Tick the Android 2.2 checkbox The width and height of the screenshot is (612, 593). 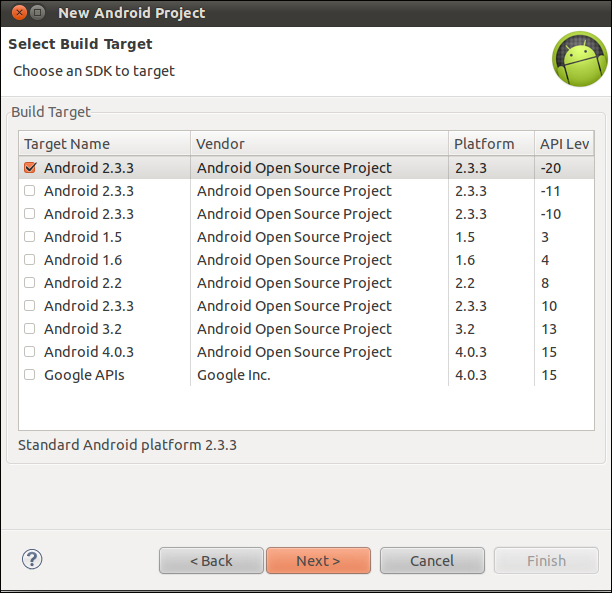30,283
